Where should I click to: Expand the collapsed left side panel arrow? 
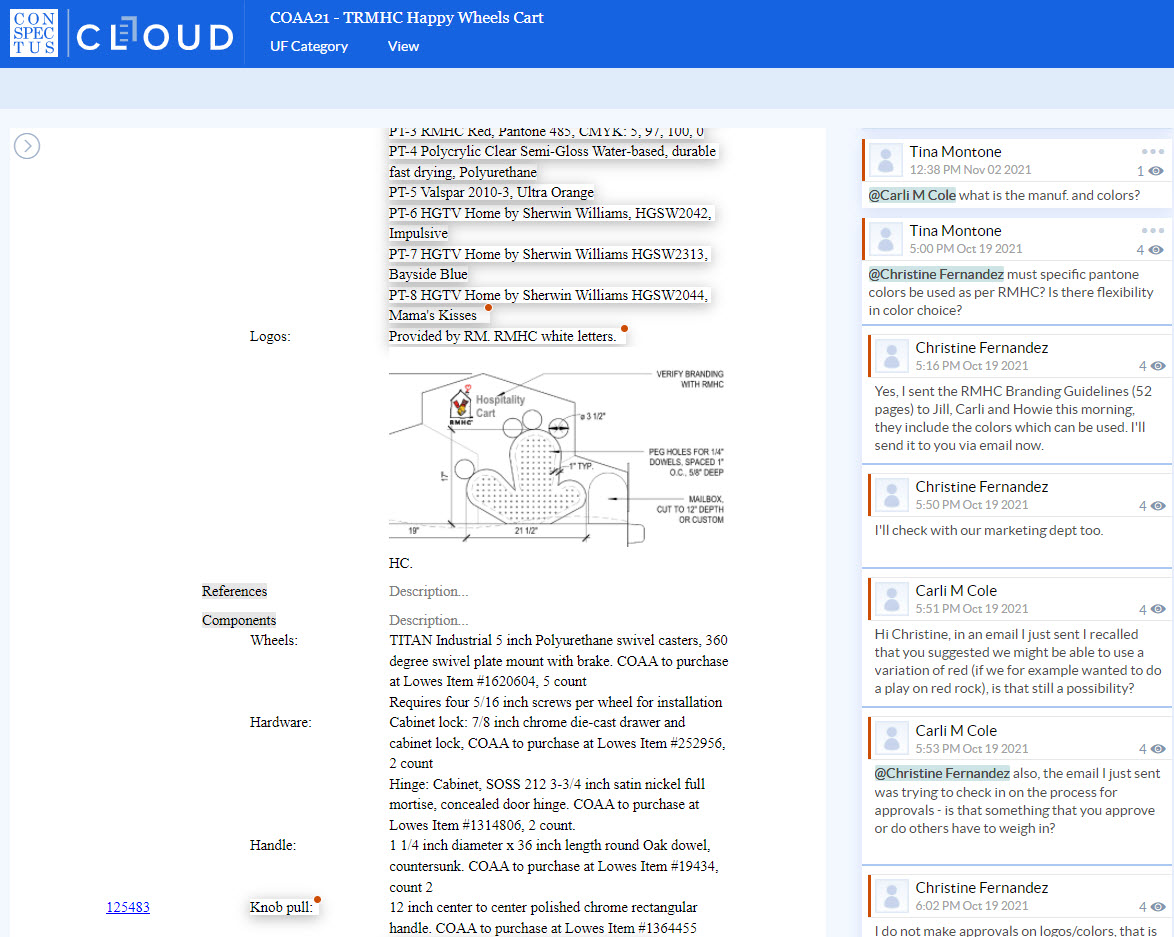(x=27, y=146)
